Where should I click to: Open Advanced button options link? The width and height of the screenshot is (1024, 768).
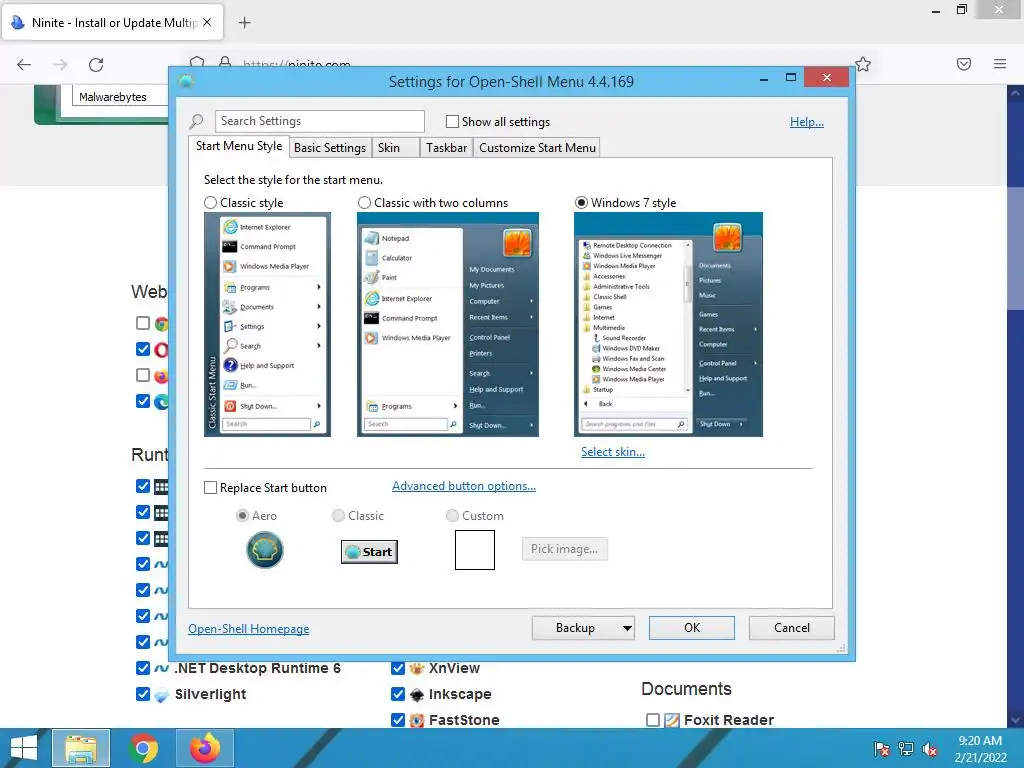464,486
